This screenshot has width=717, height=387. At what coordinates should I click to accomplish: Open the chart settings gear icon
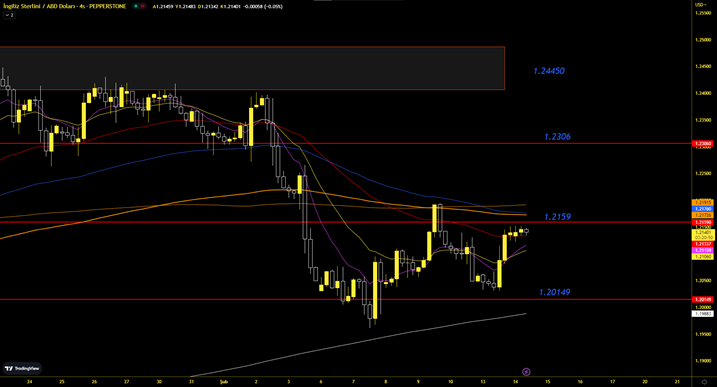[704, 382]
